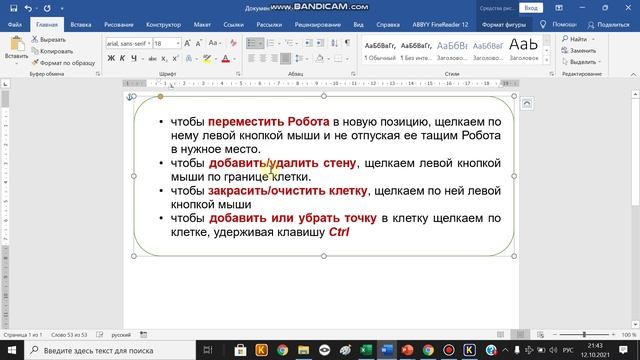Open the multilevel list dropdown

click(298, 43)
